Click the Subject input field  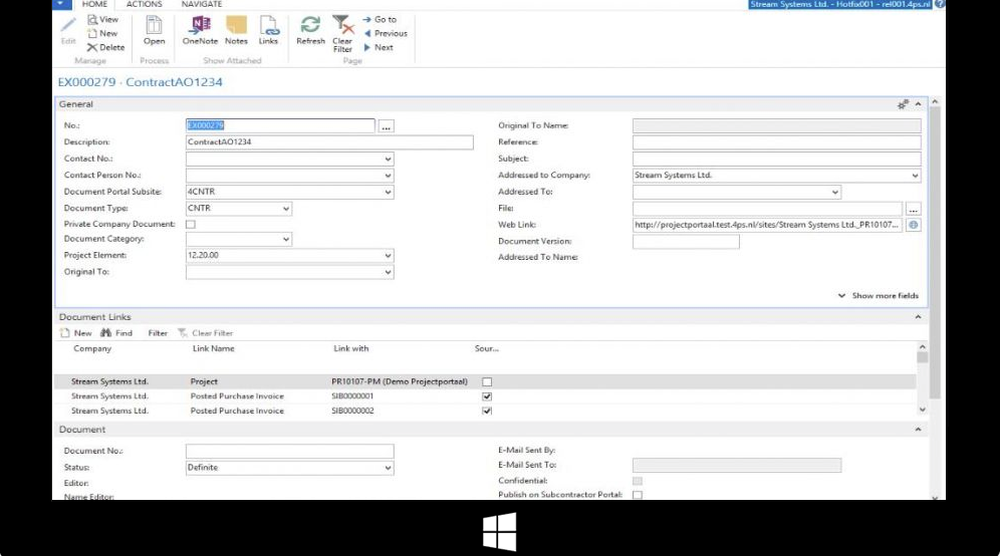point(777,159)
